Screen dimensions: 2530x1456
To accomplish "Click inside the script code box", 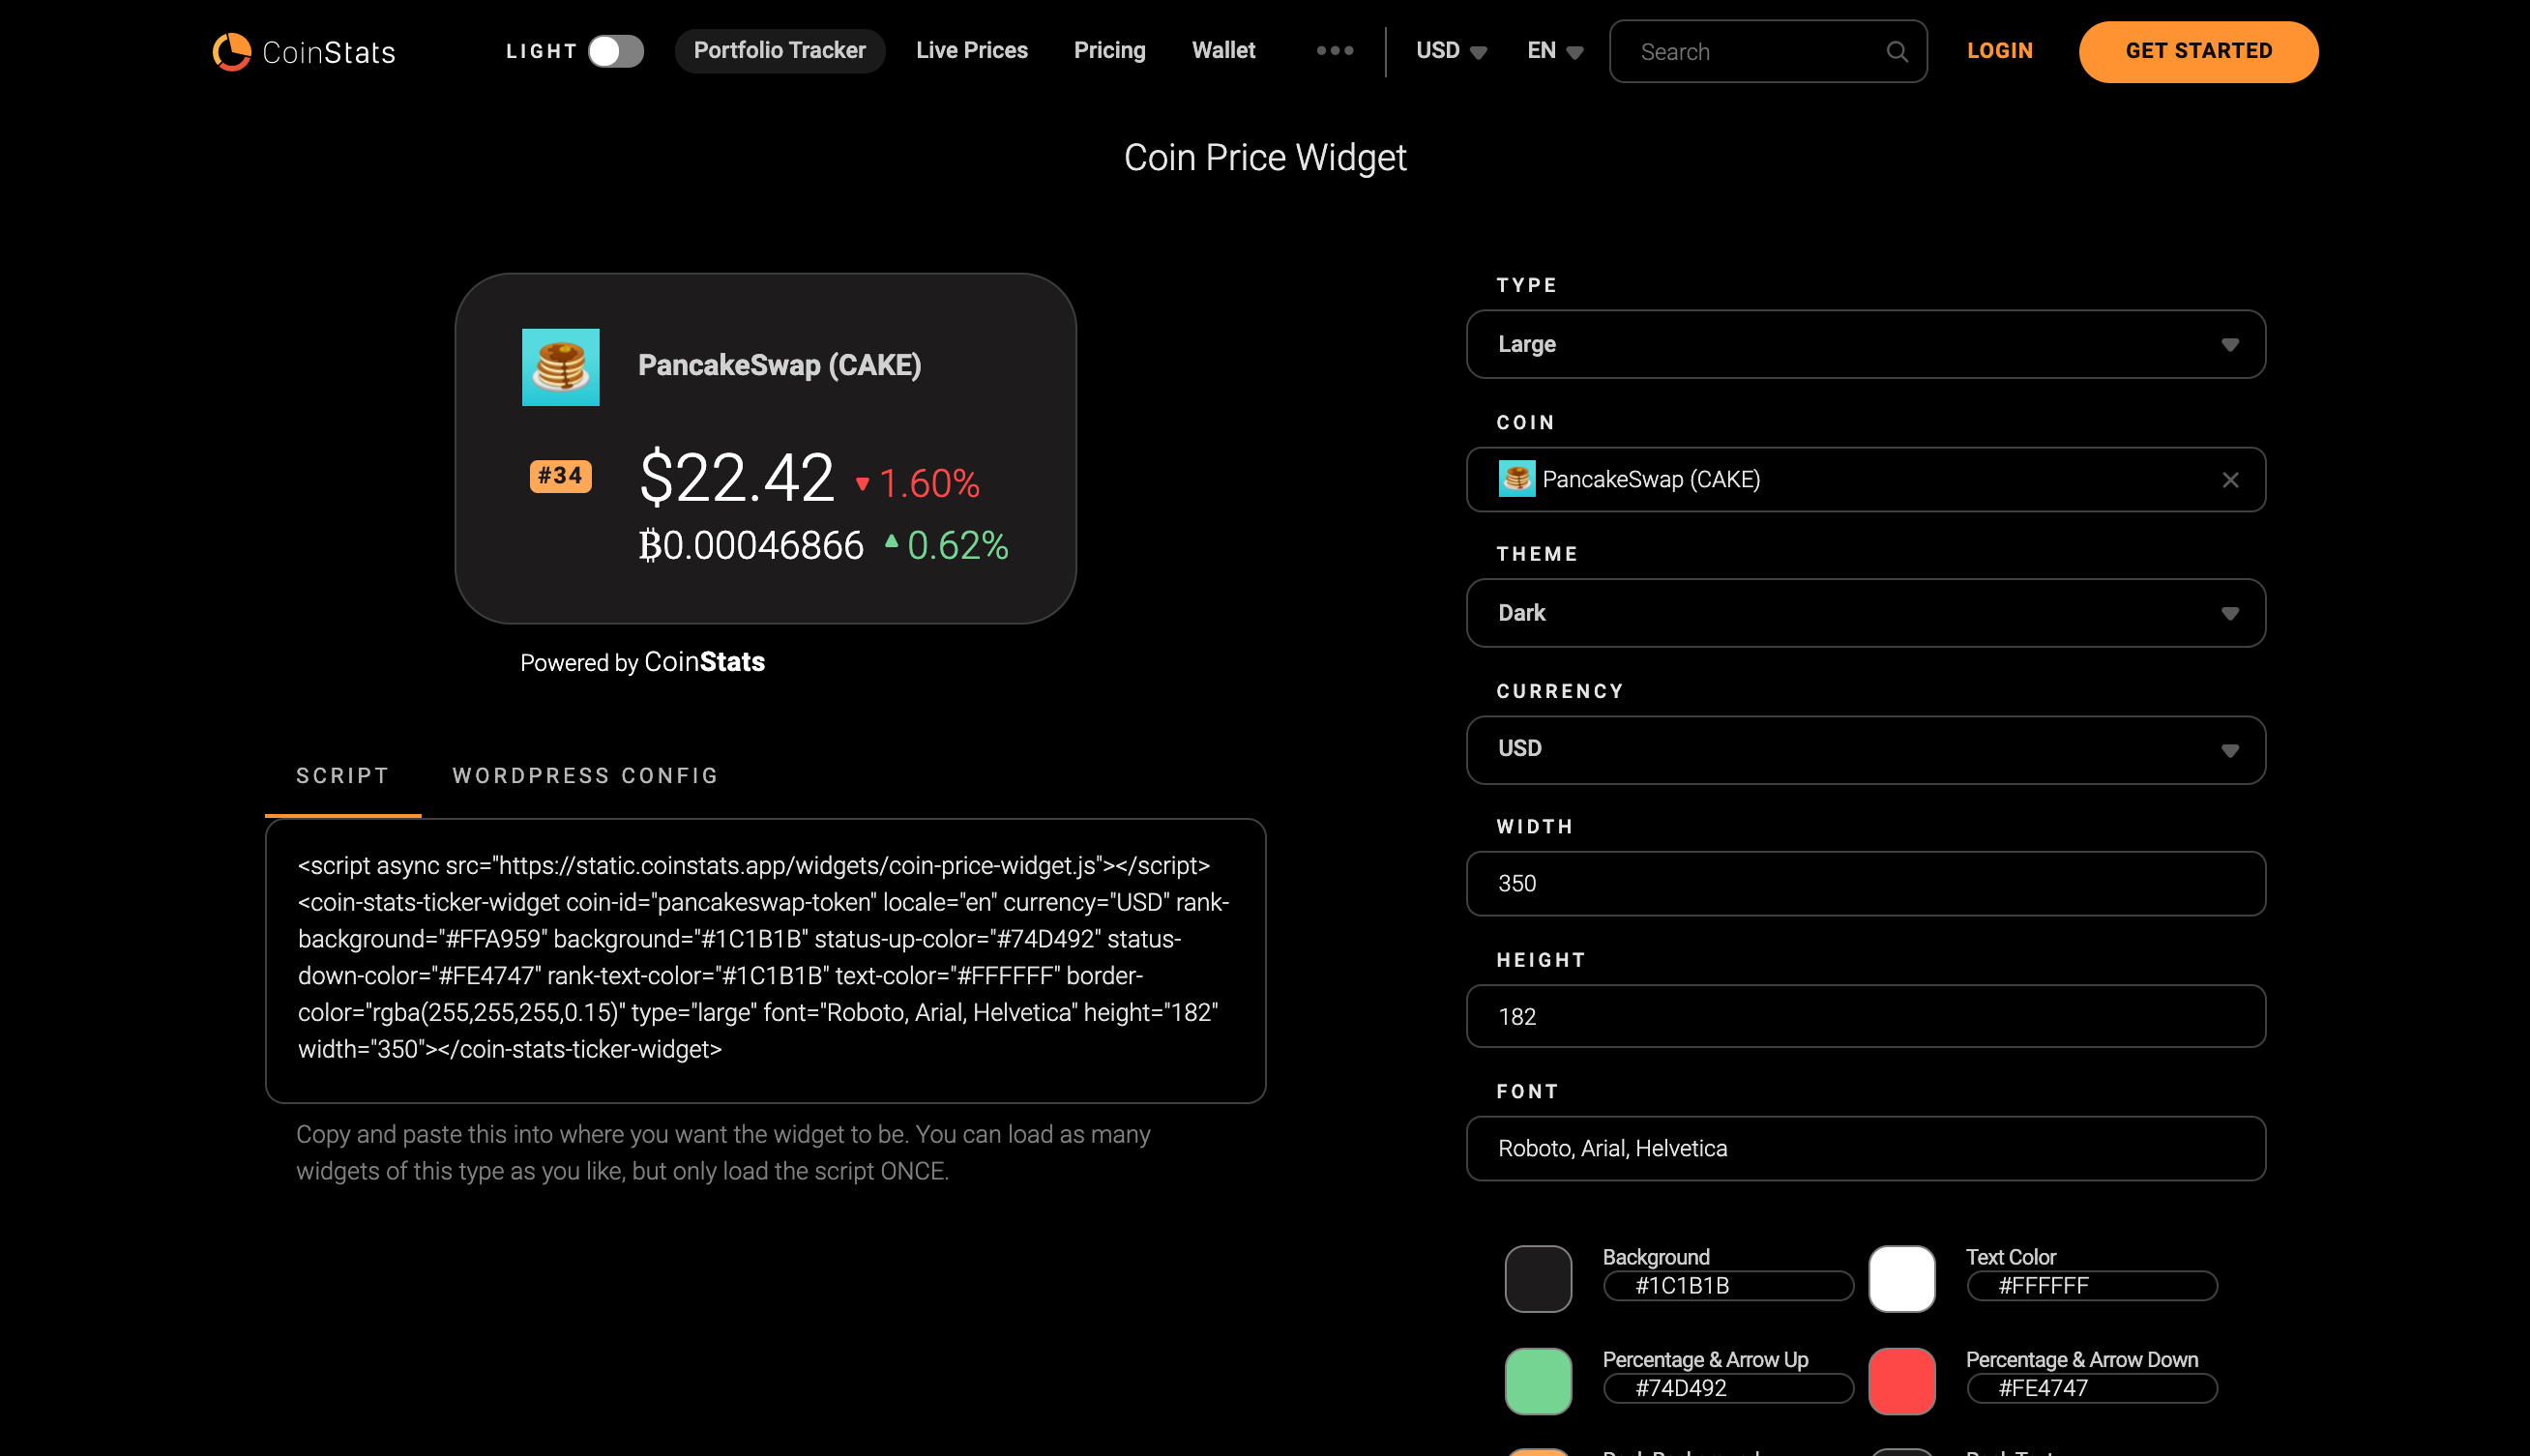I will click(x=765, y=960).
